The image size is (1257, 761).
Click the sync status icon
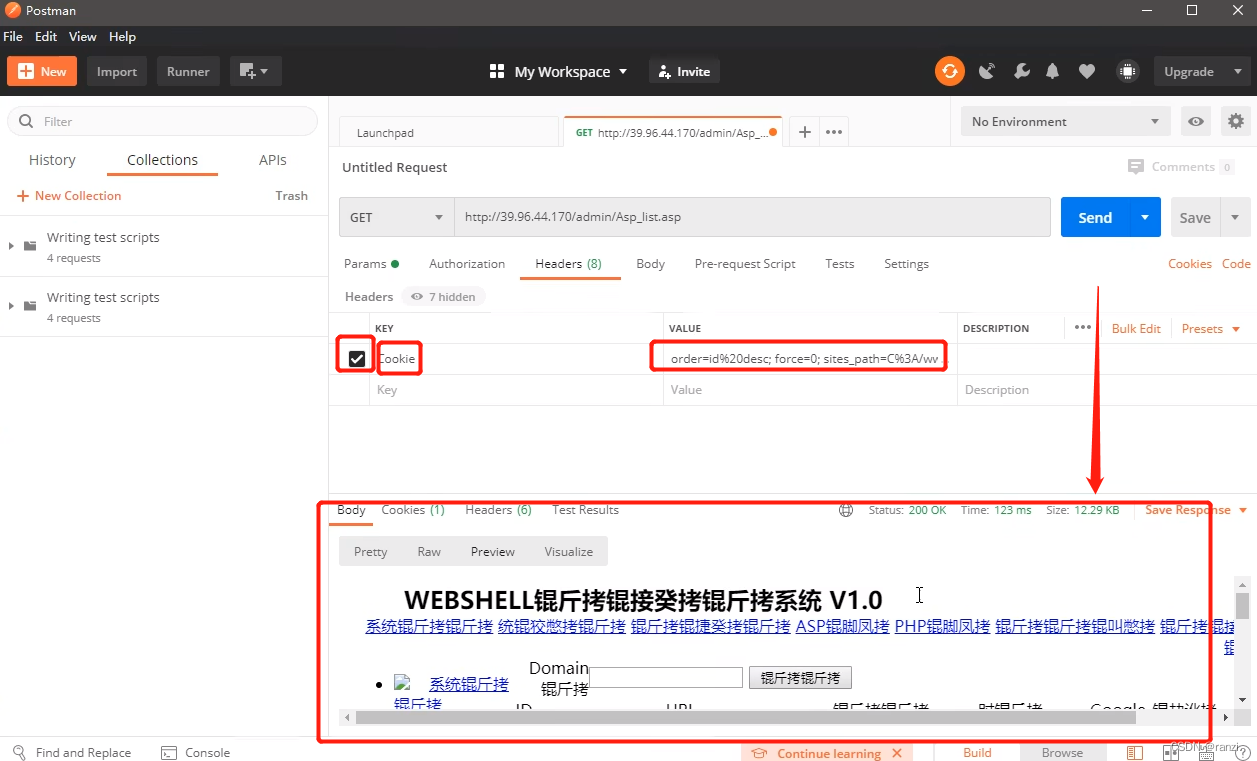pos(950,71)
